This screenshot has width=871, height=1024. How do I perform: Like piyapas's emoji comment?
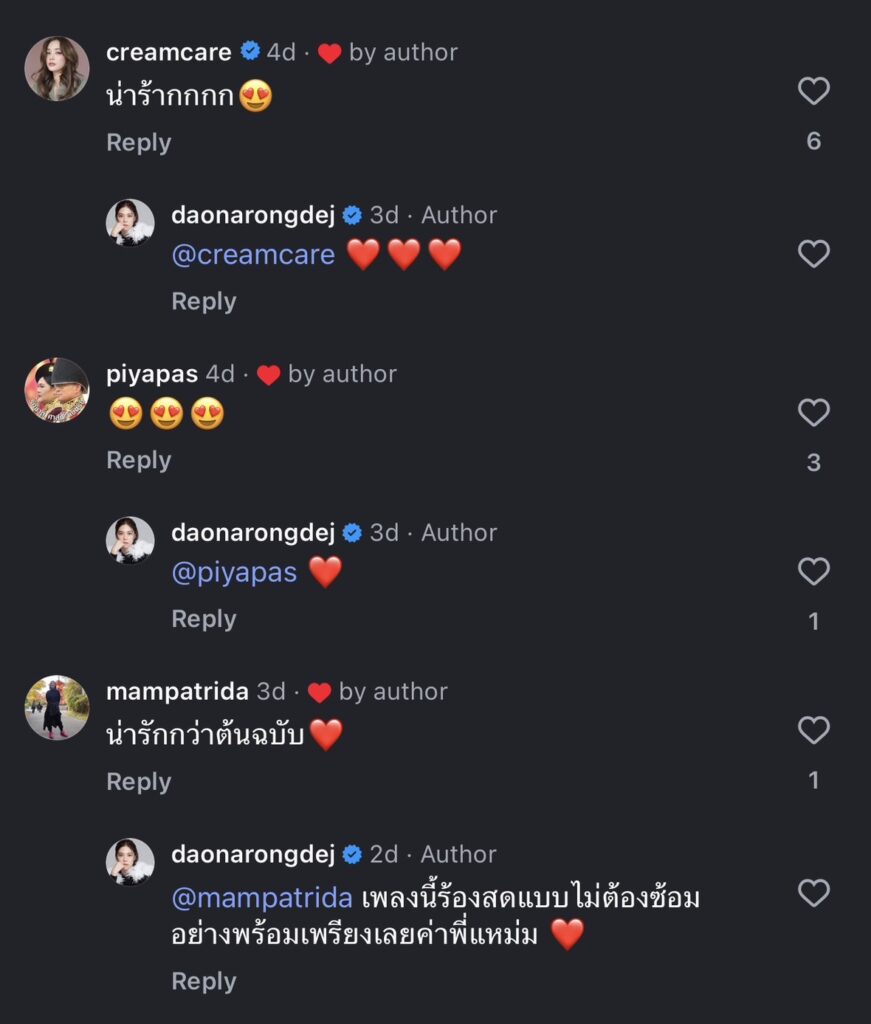814,412
